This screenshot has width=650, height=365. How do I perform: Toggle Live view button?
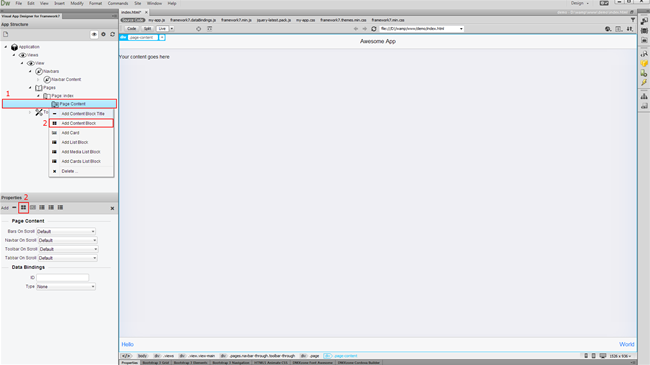162,29
